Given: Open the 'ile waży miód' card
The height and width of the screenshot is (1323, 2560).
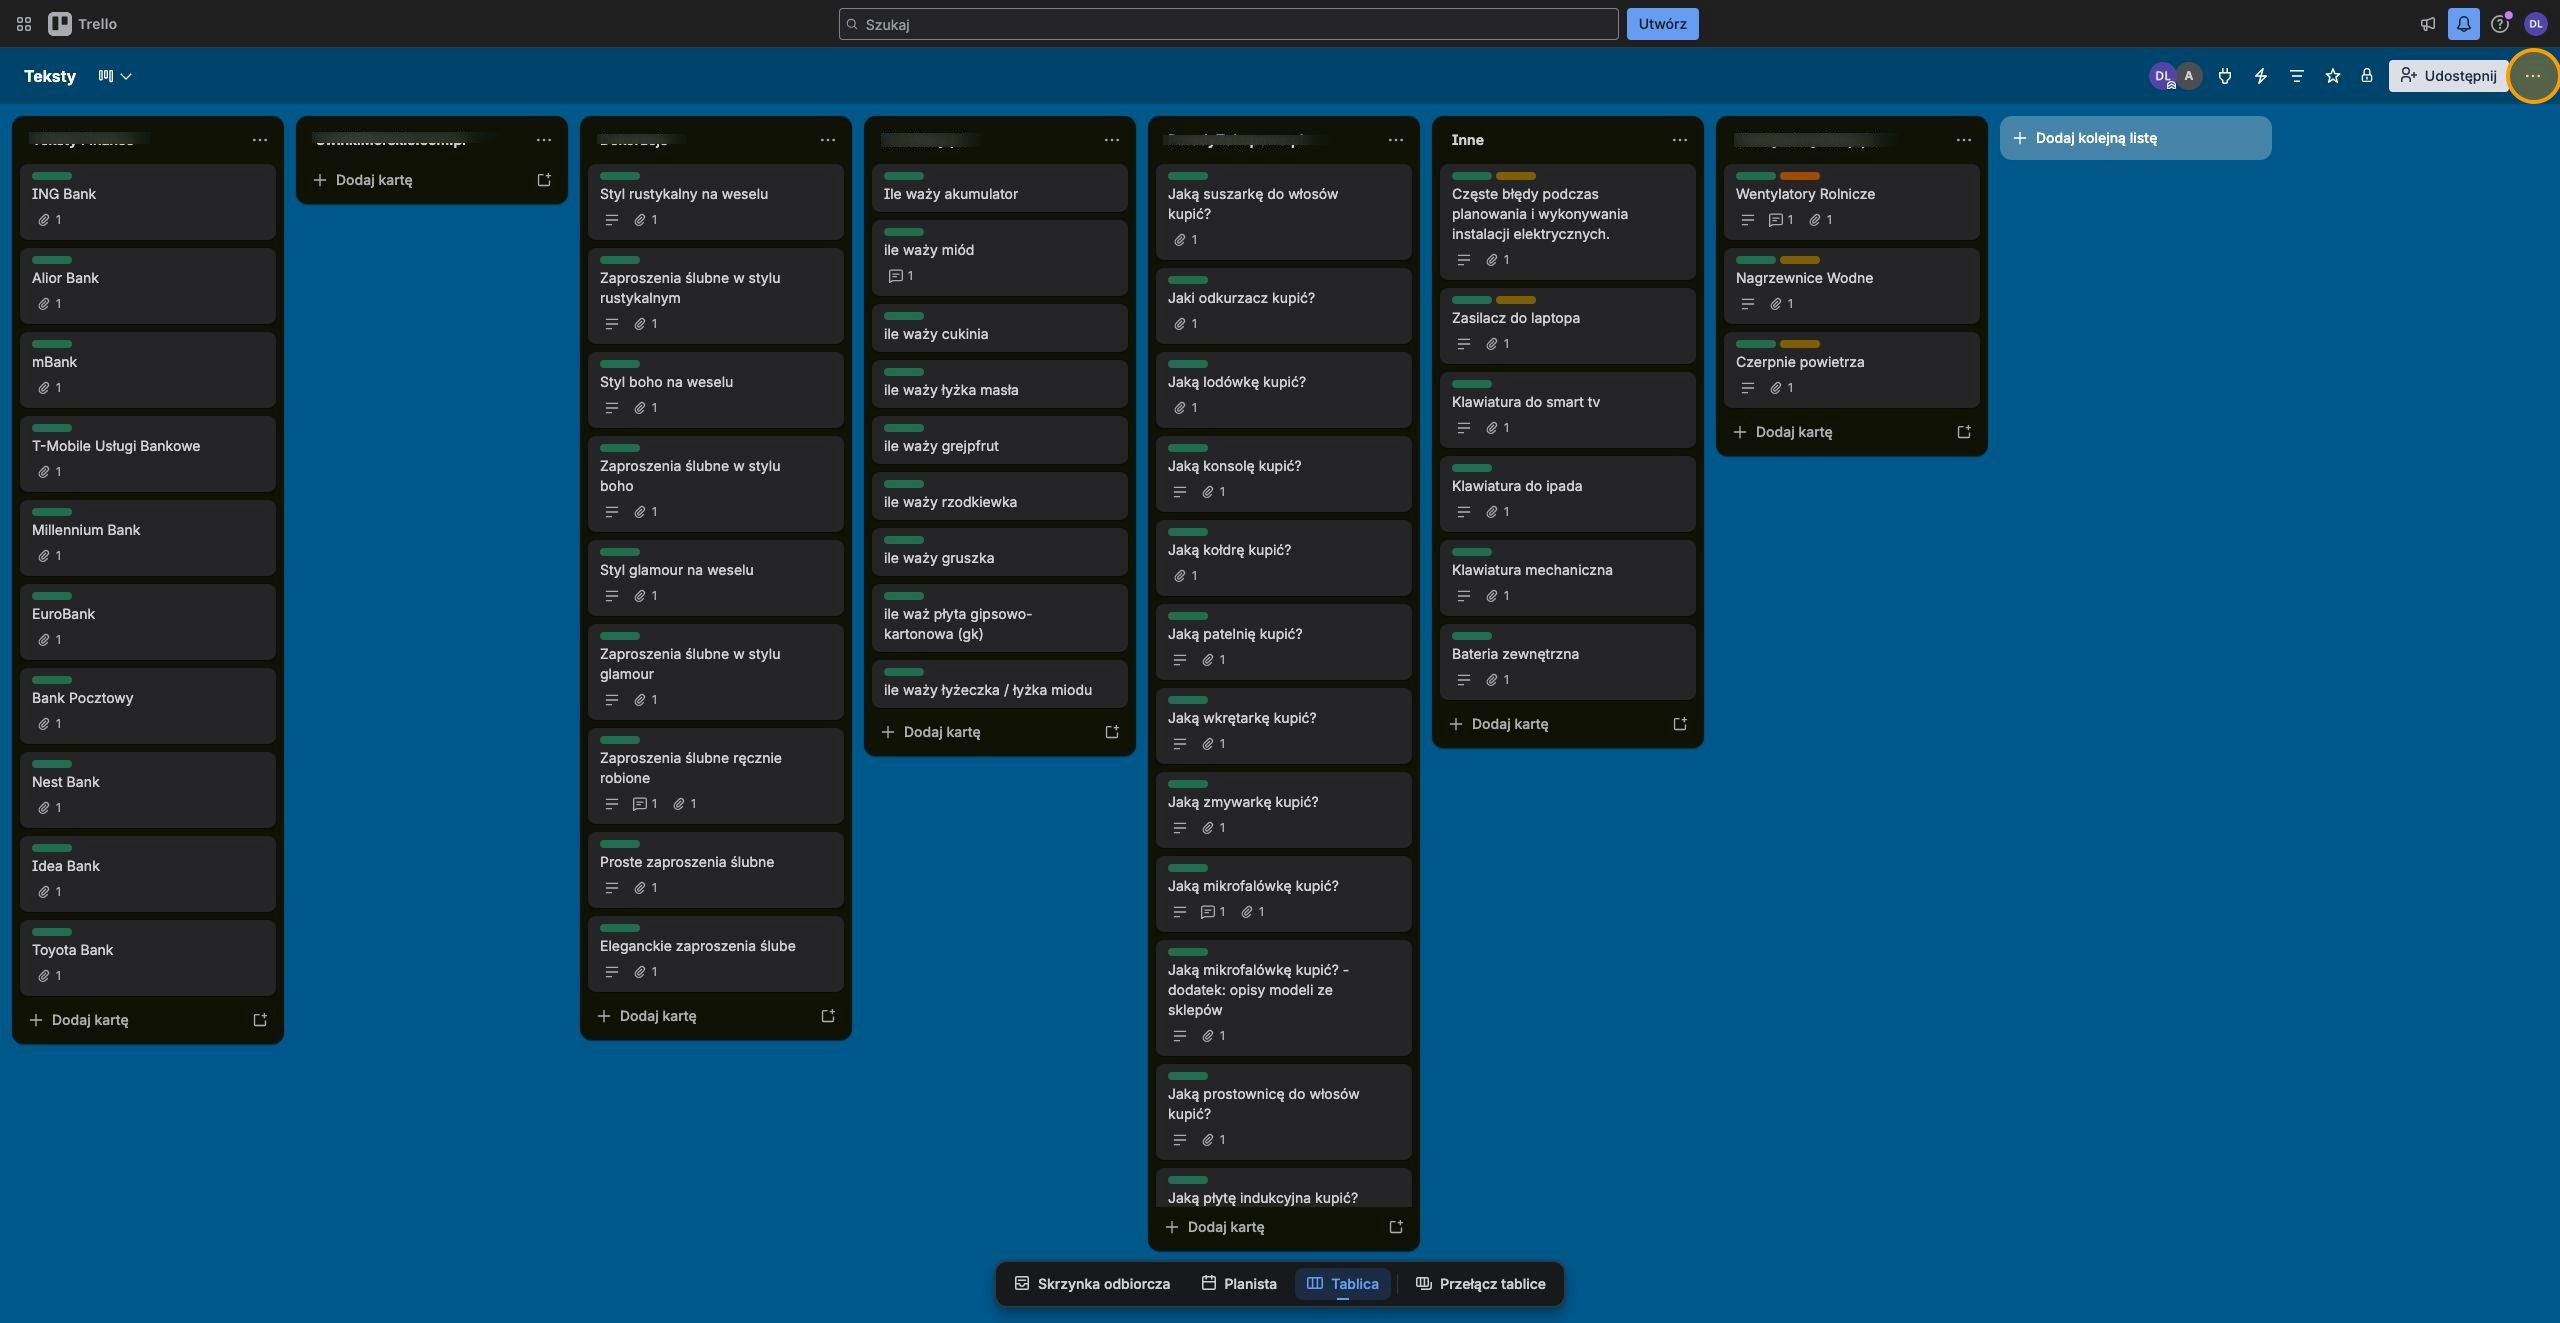Looking at the screenshot, I should tap(1000, 257).
